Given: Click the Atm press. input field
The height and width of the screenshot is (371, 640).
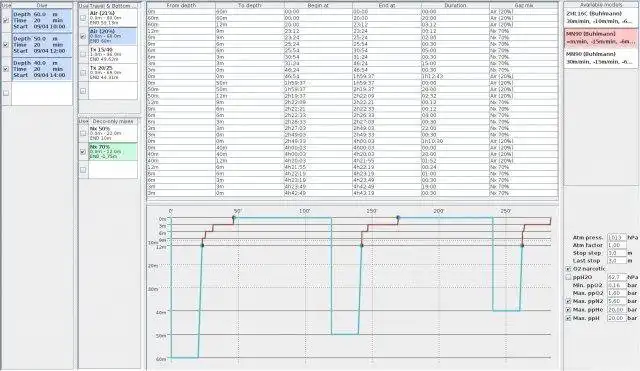Looking at the screenshot, I should click(x=616, y=237).
